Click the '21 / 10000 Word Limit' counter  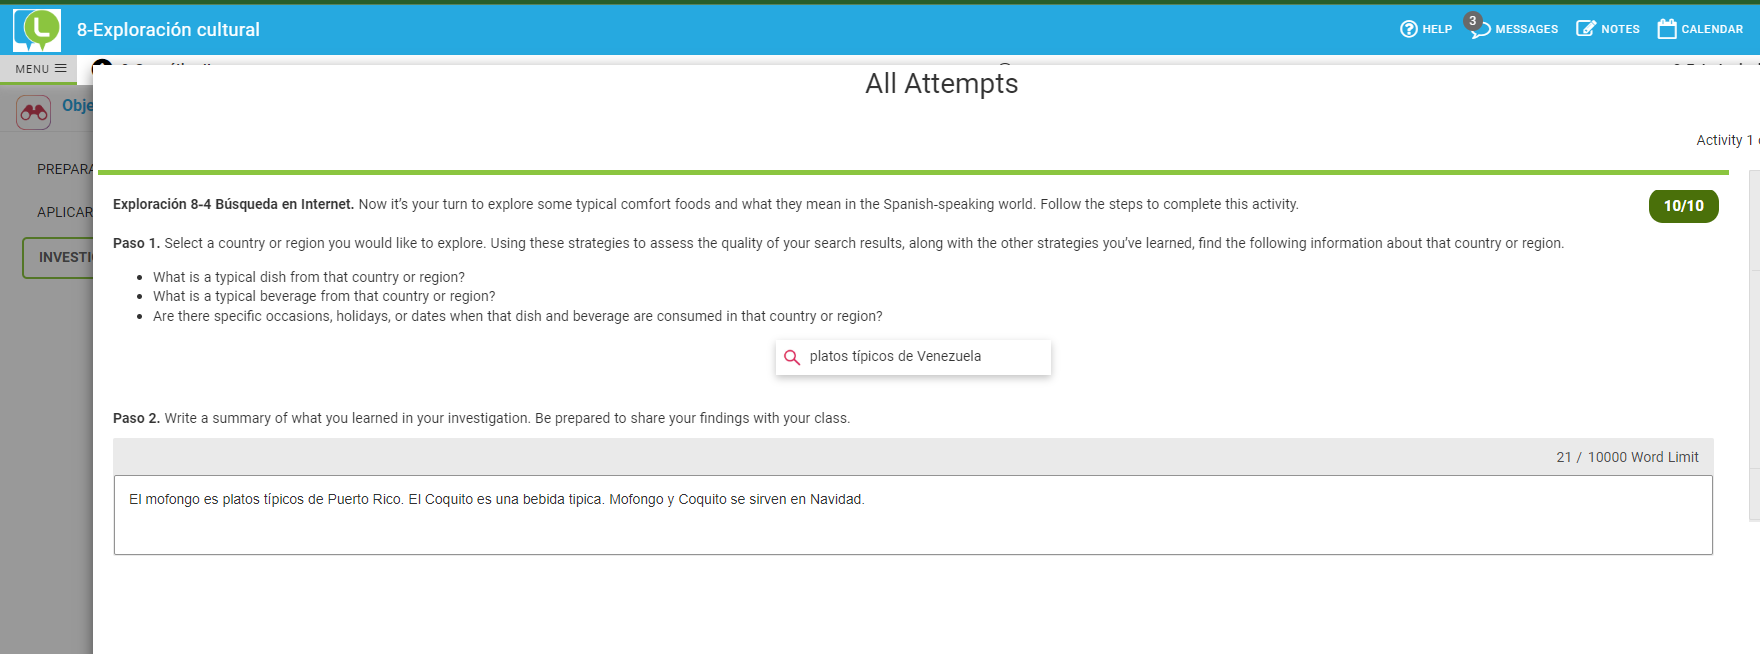coord(1627,457)
